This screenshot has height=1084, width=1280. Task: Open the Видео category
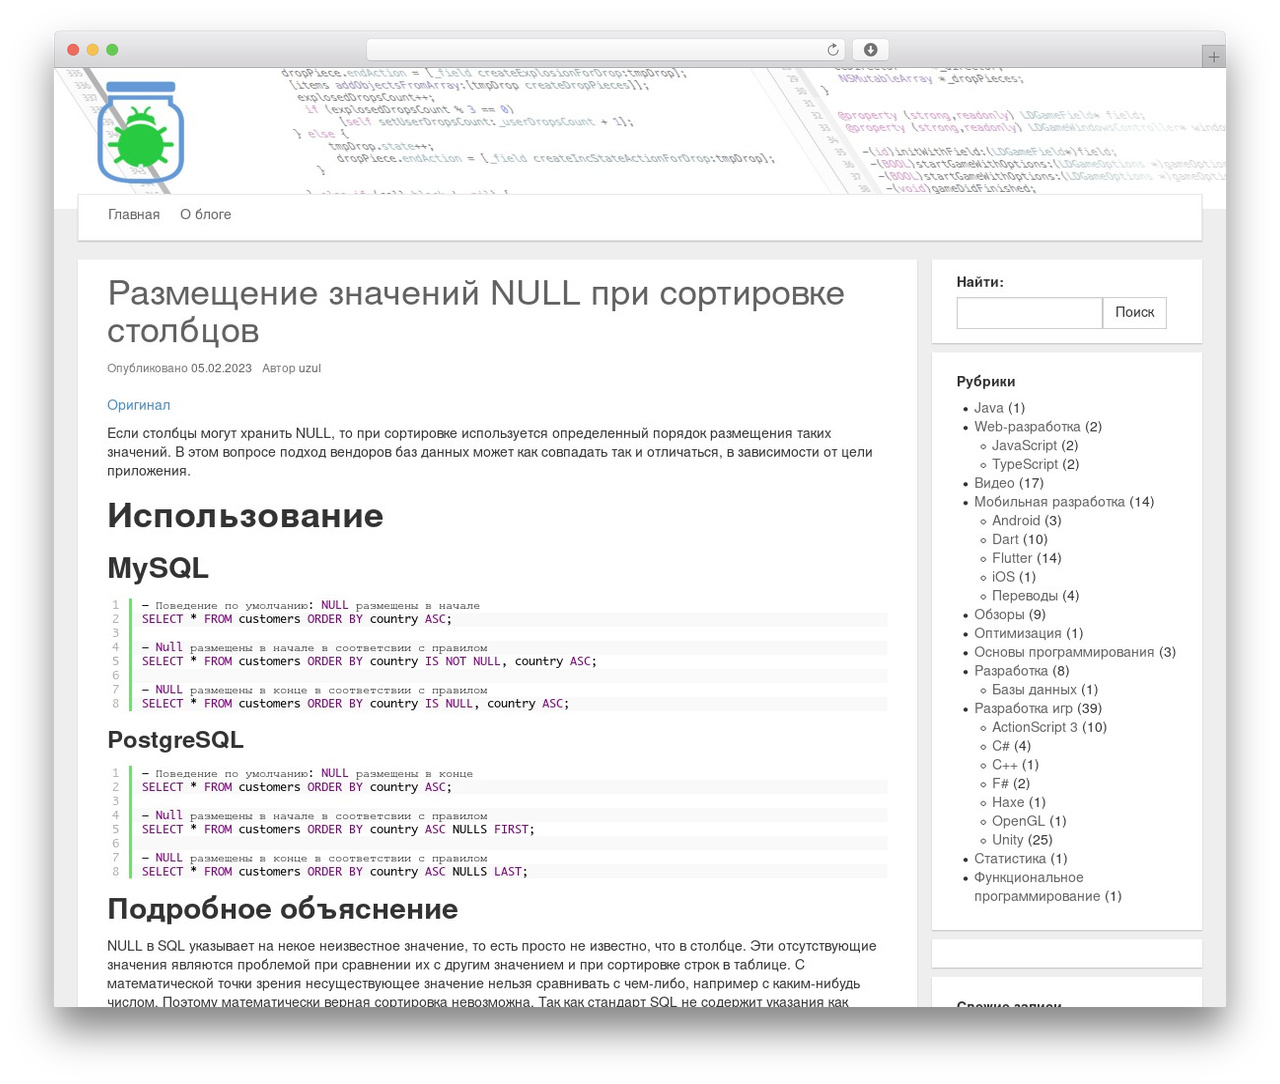coord(994,483)
